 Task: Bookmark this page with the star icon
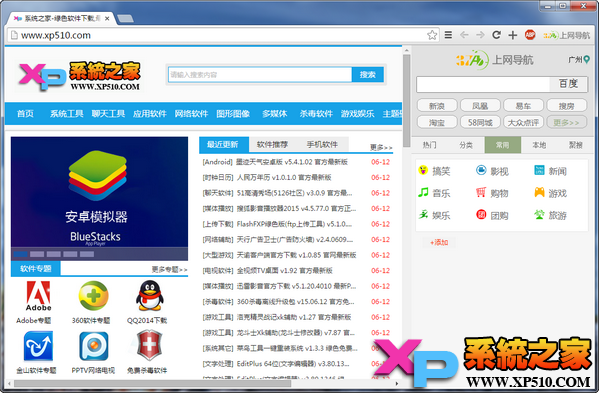point(432,35)
